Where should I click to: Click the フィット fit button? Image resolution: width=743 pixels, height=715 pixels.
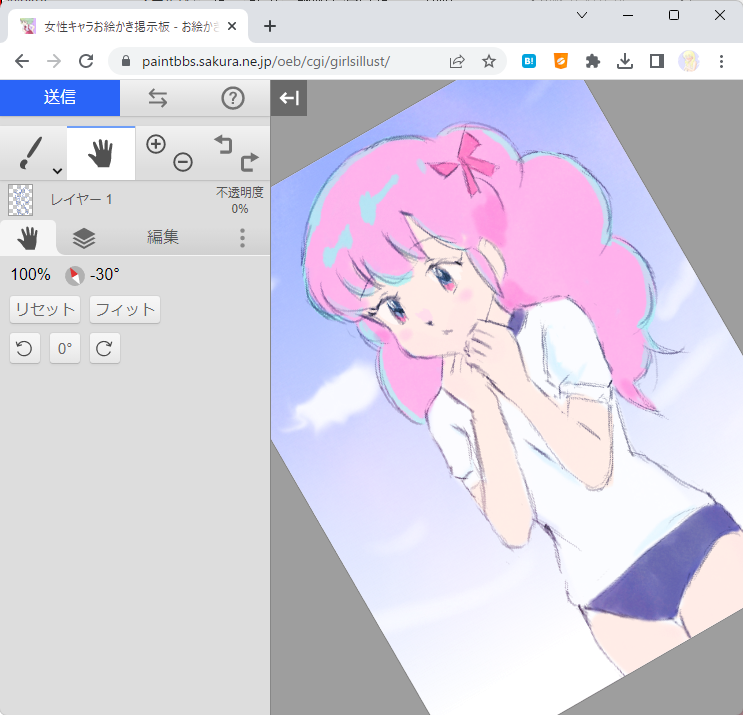(125, 309)
